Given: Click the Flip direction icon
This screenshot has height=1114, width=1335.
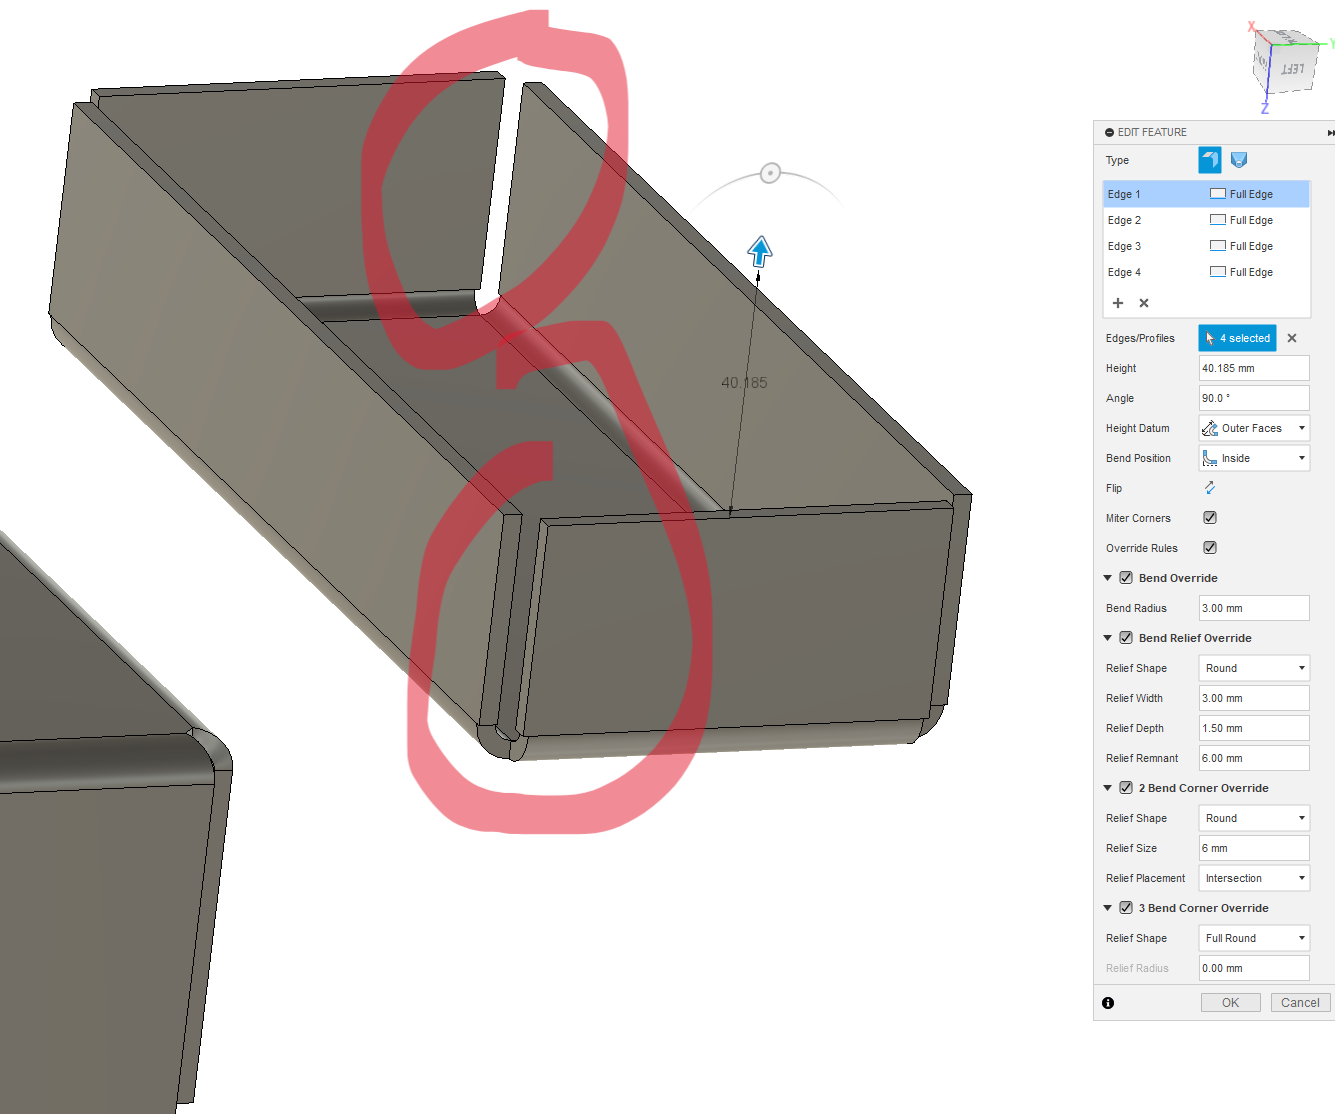Looking at the screenshot, I should click(1210, 488).
